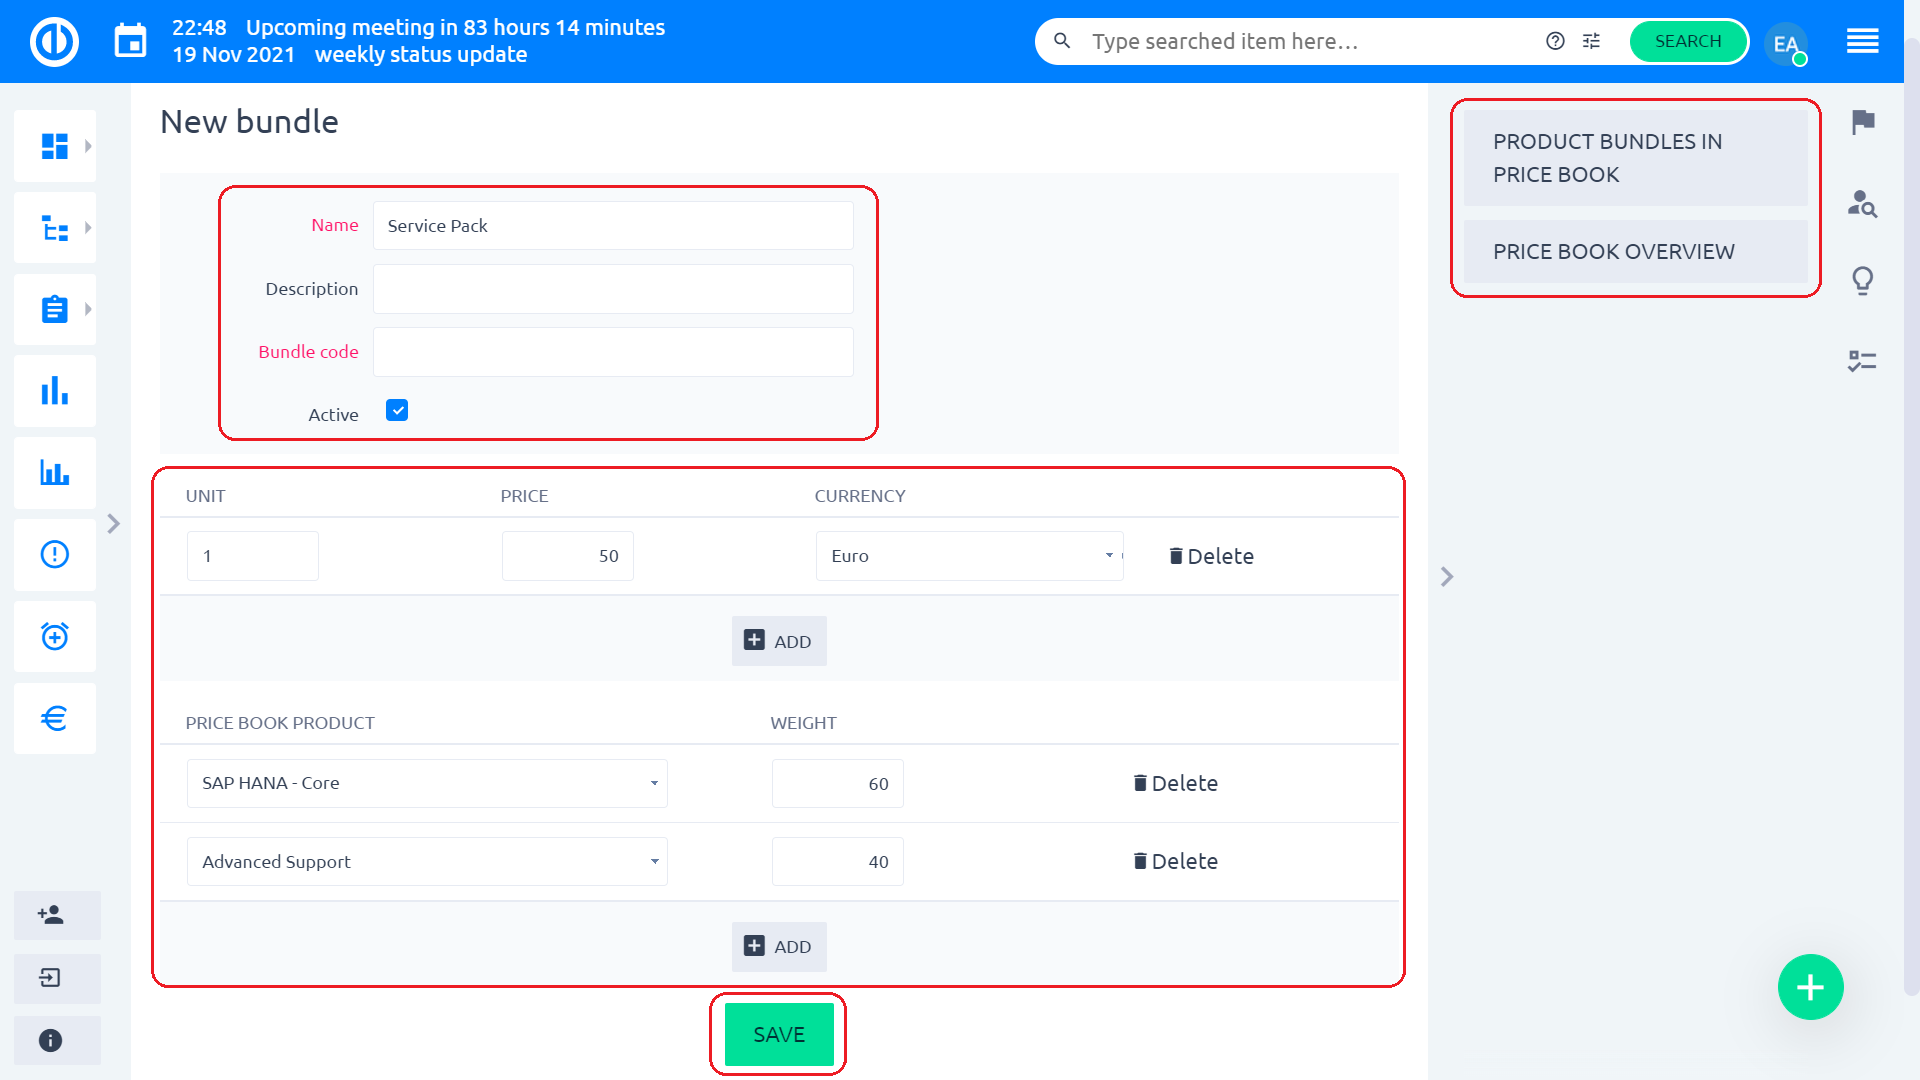Open the exclamation alerts sidebar icon
1920x1080 pixels.
[x=55, y=554]
